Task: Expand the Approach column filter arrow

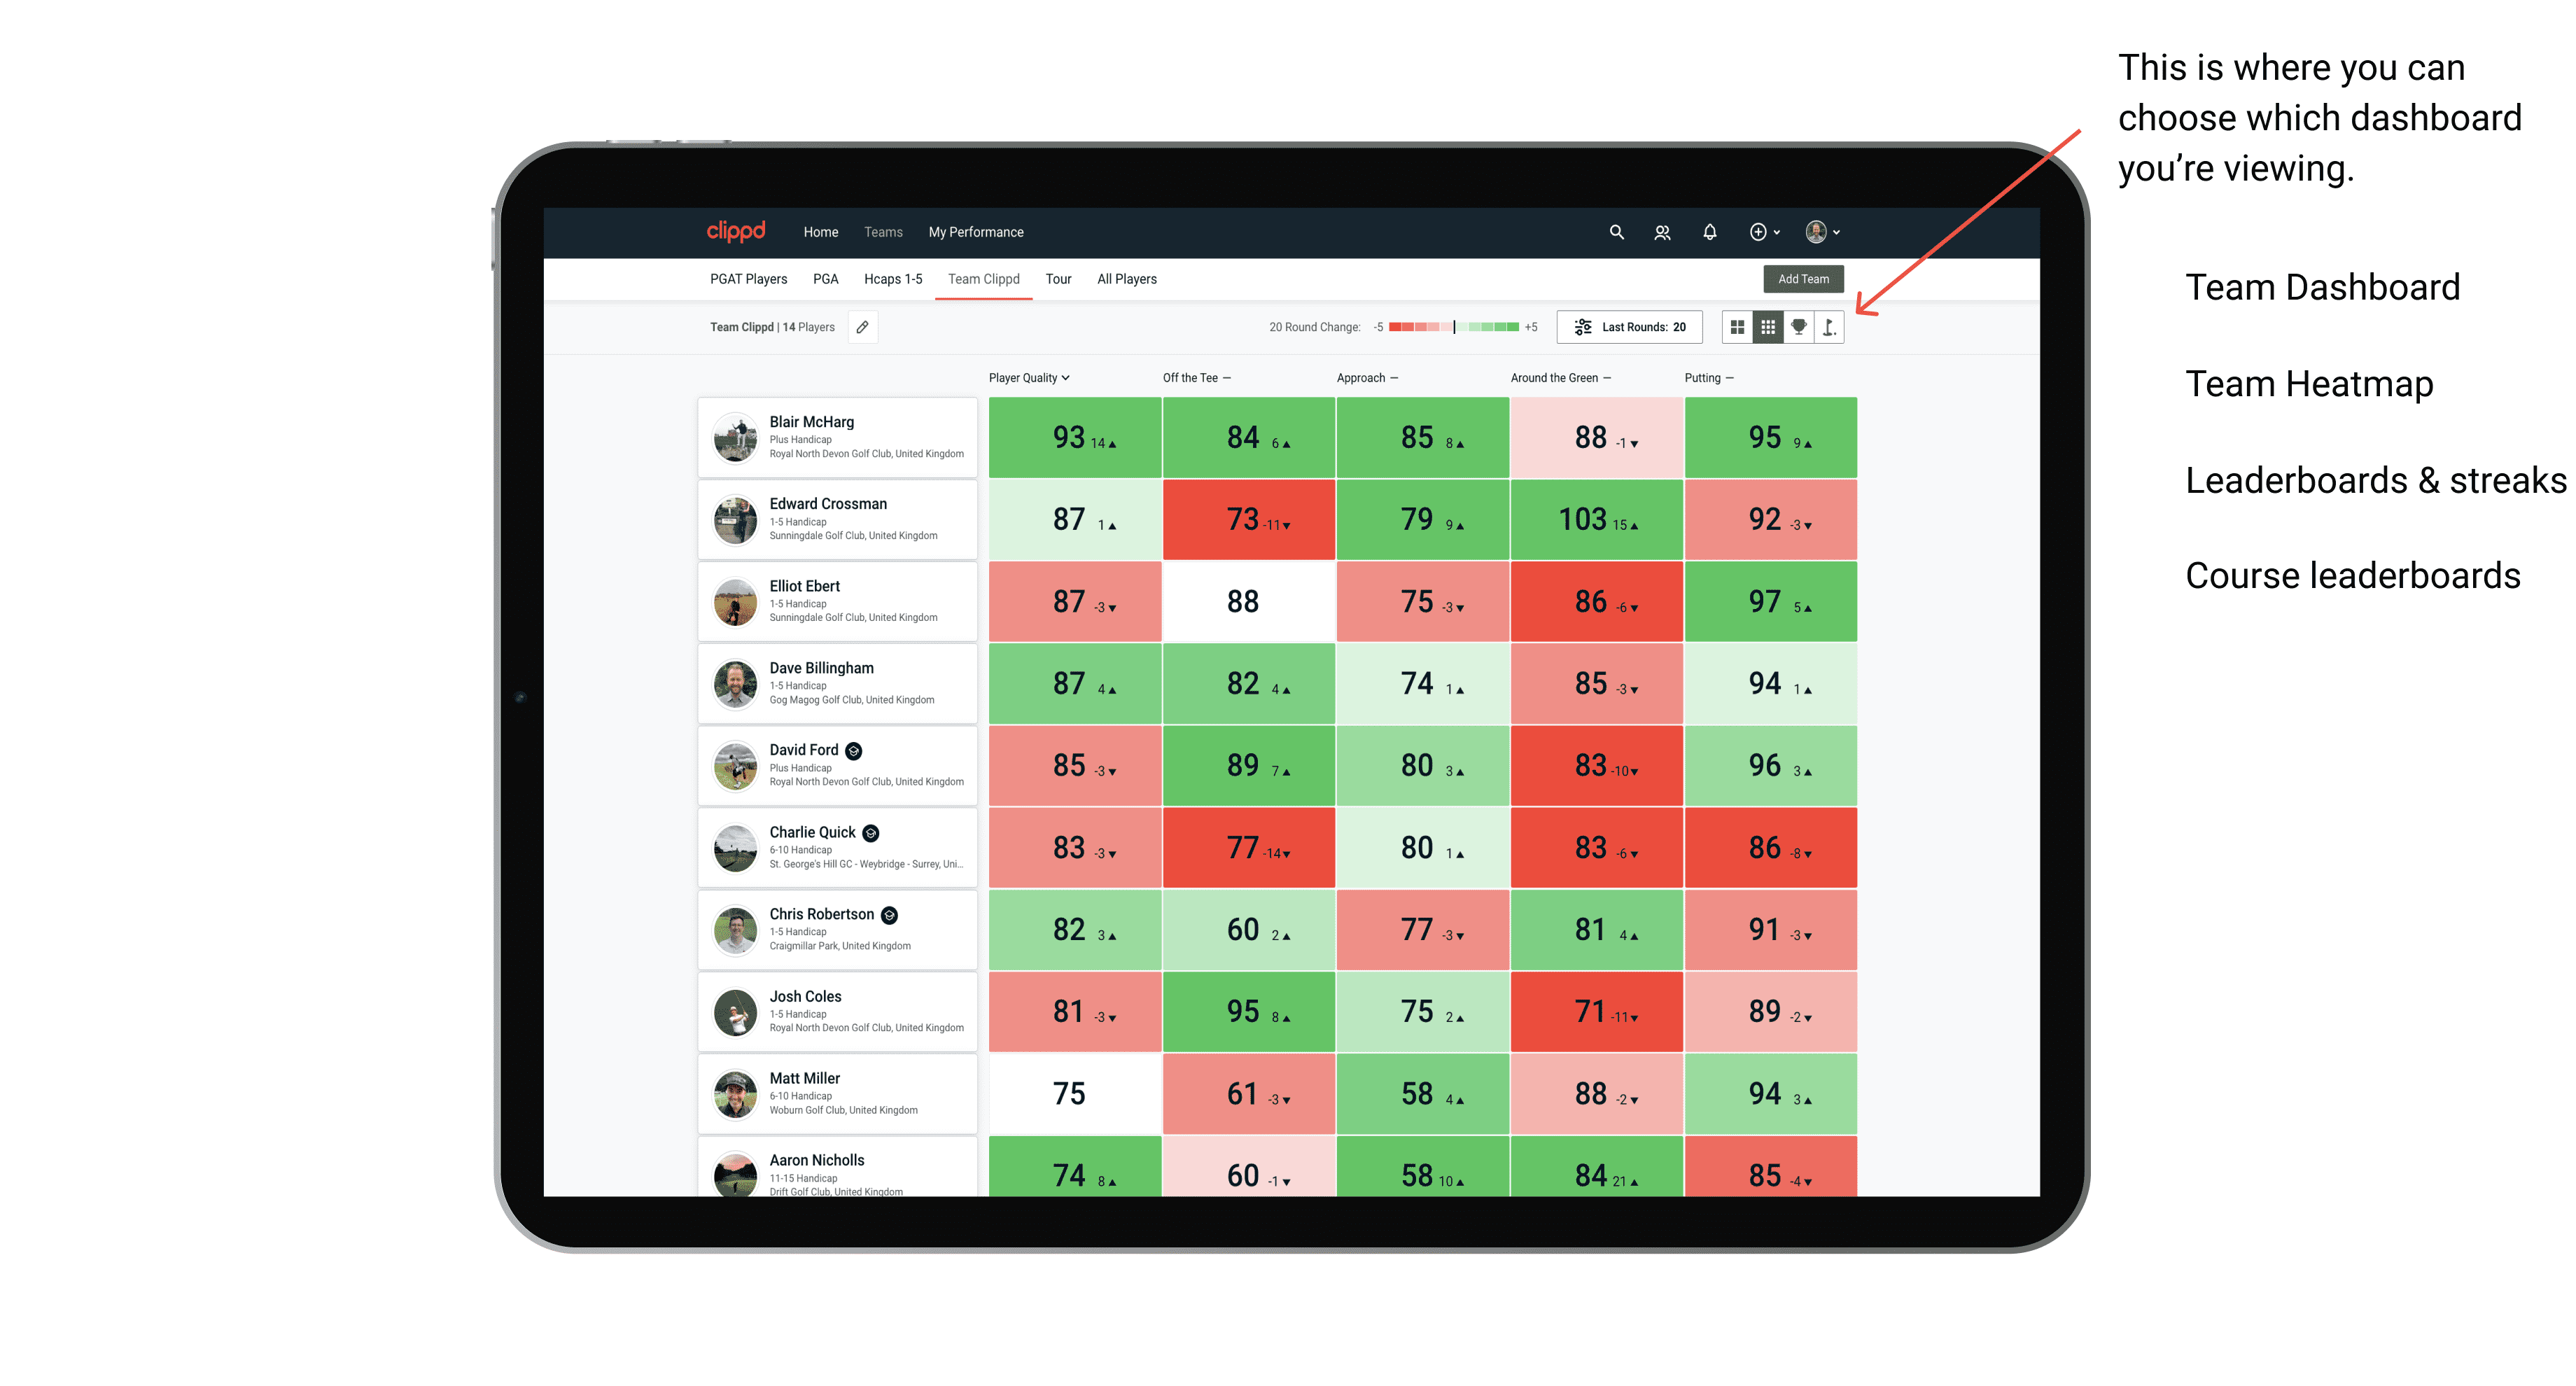Action: [x=1397, y=379]
